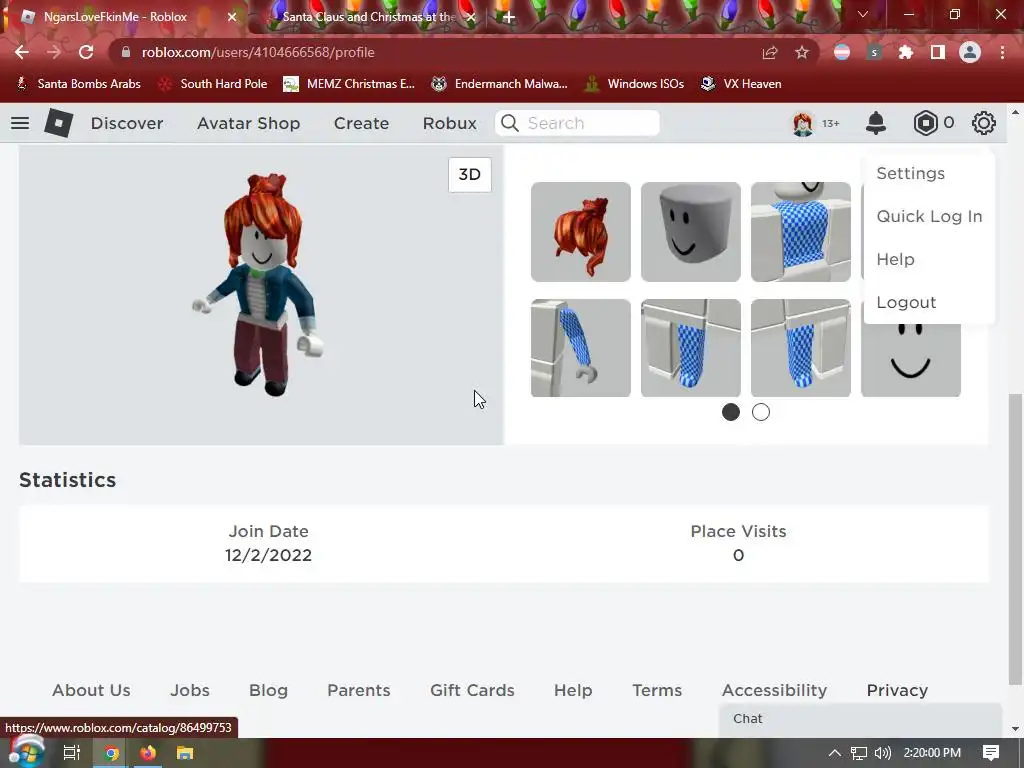Expand the tab search chevron
1024x768 pixels.
[x=863, y=14]
